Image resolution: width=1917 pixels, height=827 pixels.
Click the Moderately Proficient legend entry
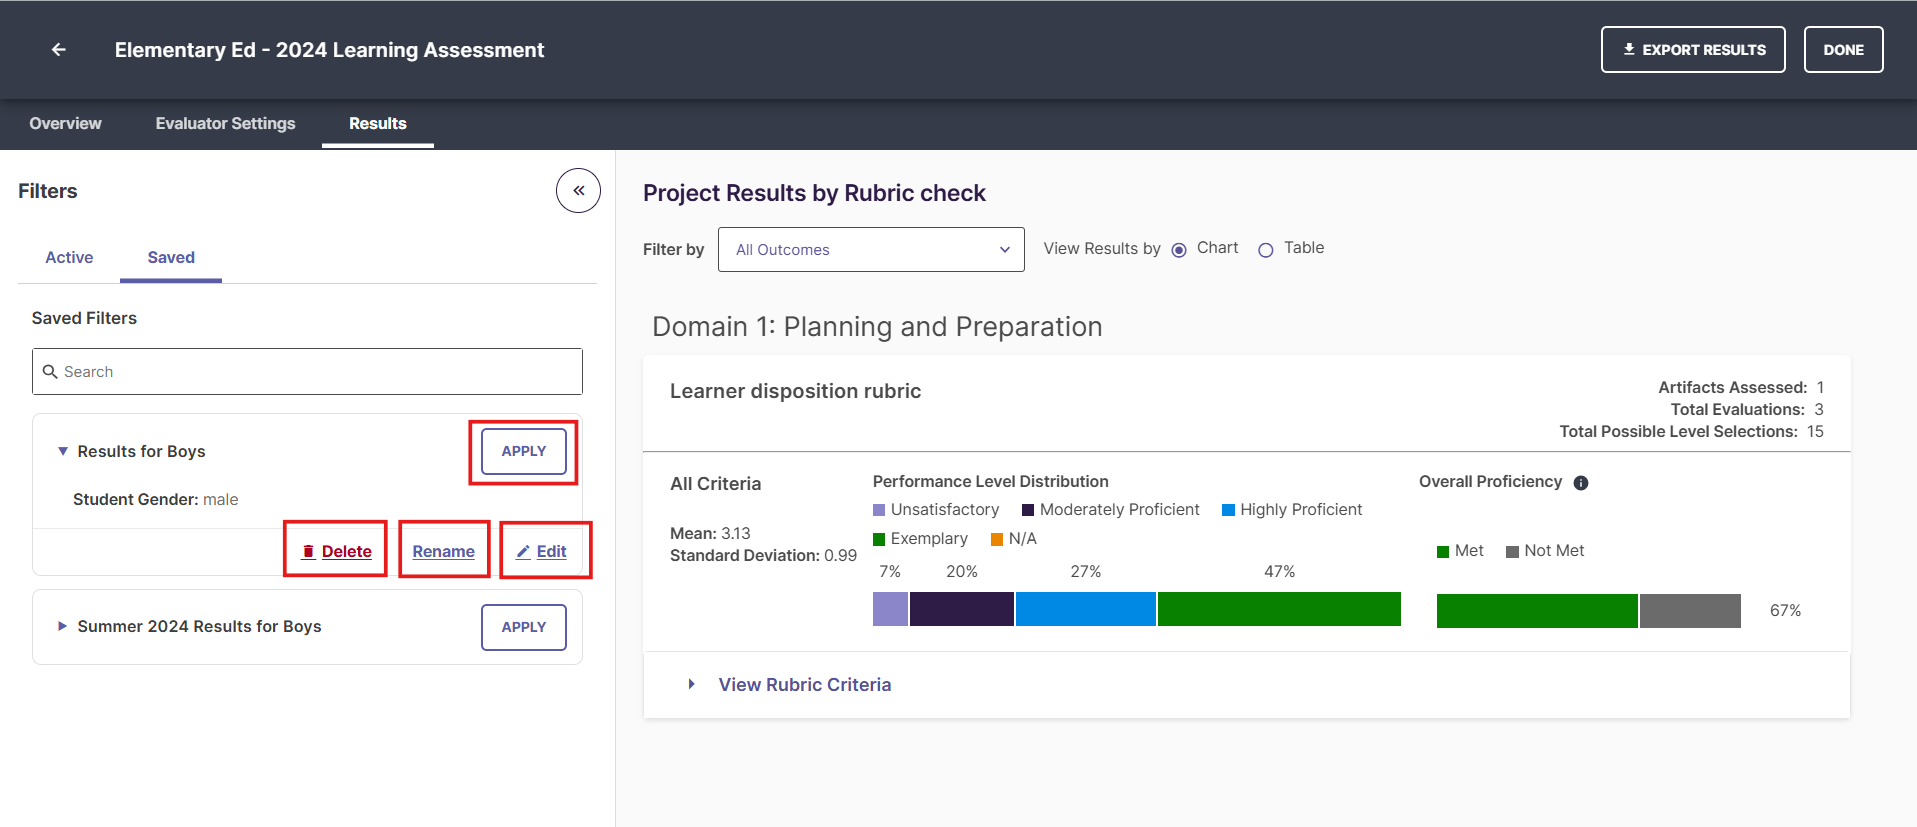pyautogui.click(x=1110, y=510)
